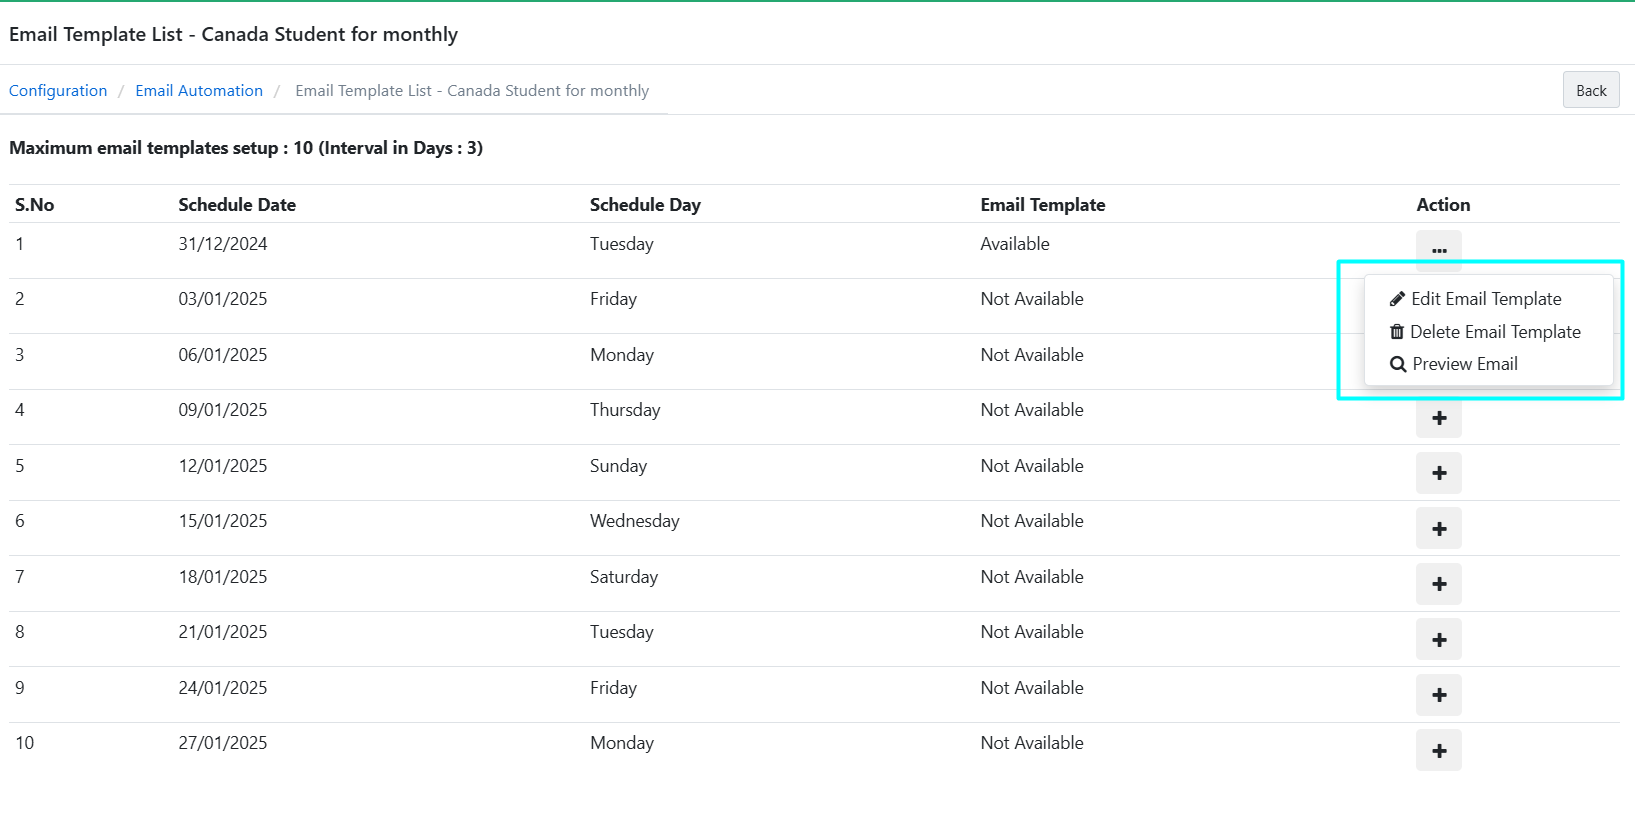
Task: Click the Schedule Date column header
Action: (x=237, y=205)
